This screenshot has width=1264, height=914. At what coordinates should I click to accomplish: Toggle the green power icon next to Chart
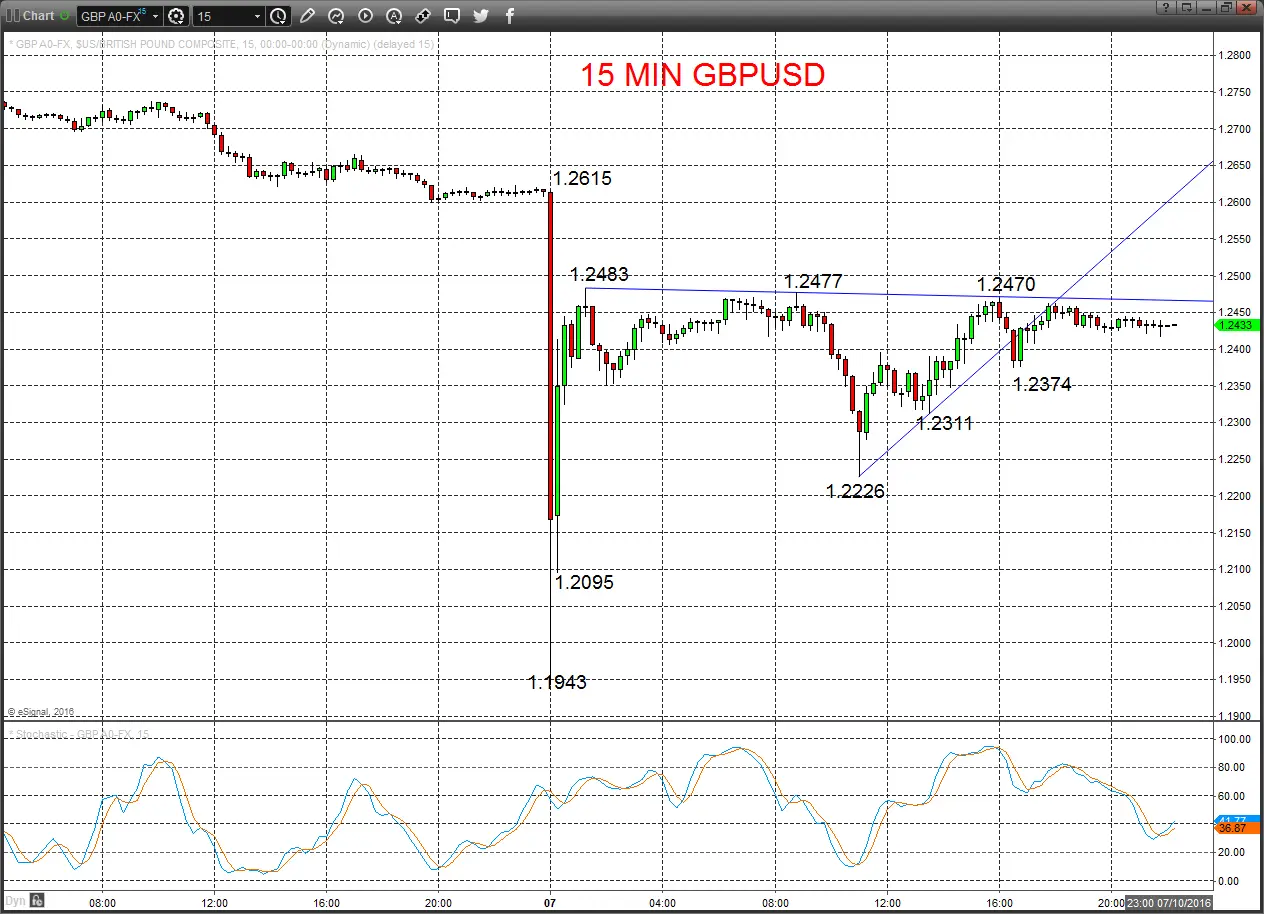pos(65,15)
